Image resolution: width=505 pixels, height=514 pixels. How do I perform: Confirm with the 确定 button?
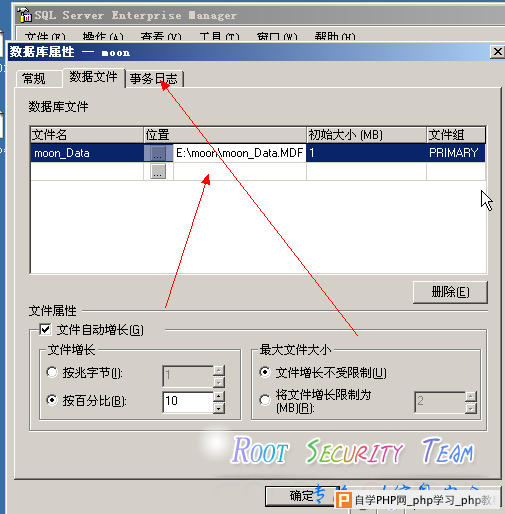(301, 496)
